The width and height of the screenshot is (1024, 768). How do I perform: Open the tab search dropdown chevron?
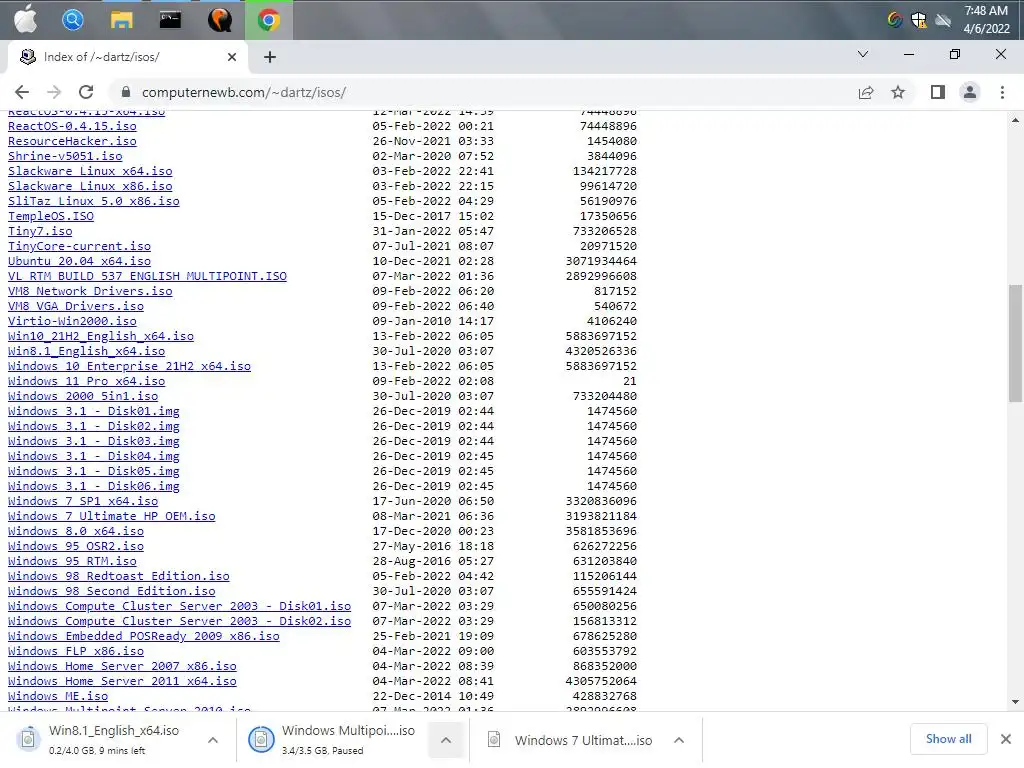point(863,54)
